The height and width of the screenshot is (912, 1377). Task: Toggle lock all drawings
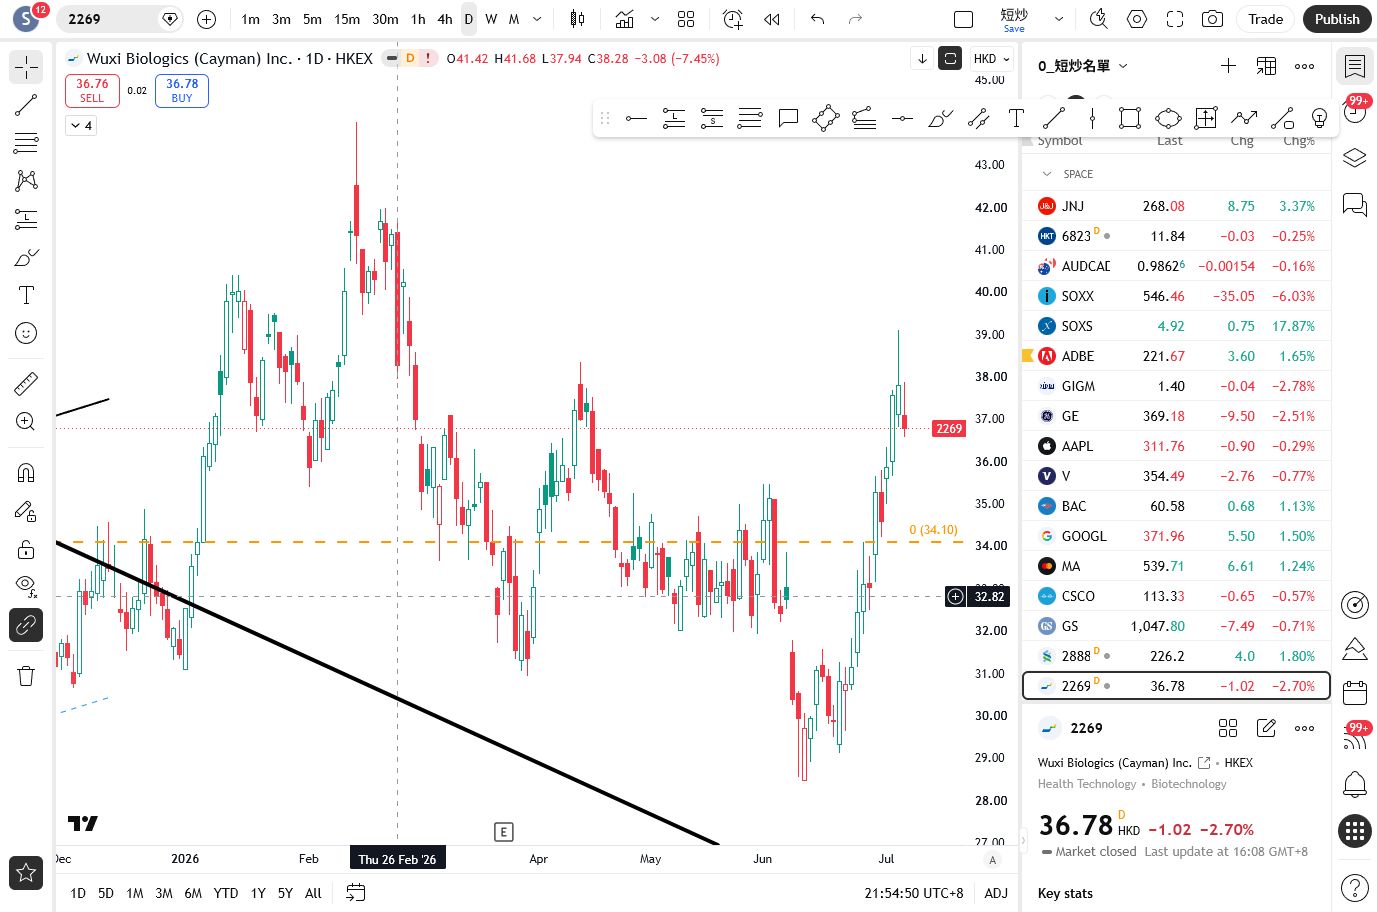(26, 549)
